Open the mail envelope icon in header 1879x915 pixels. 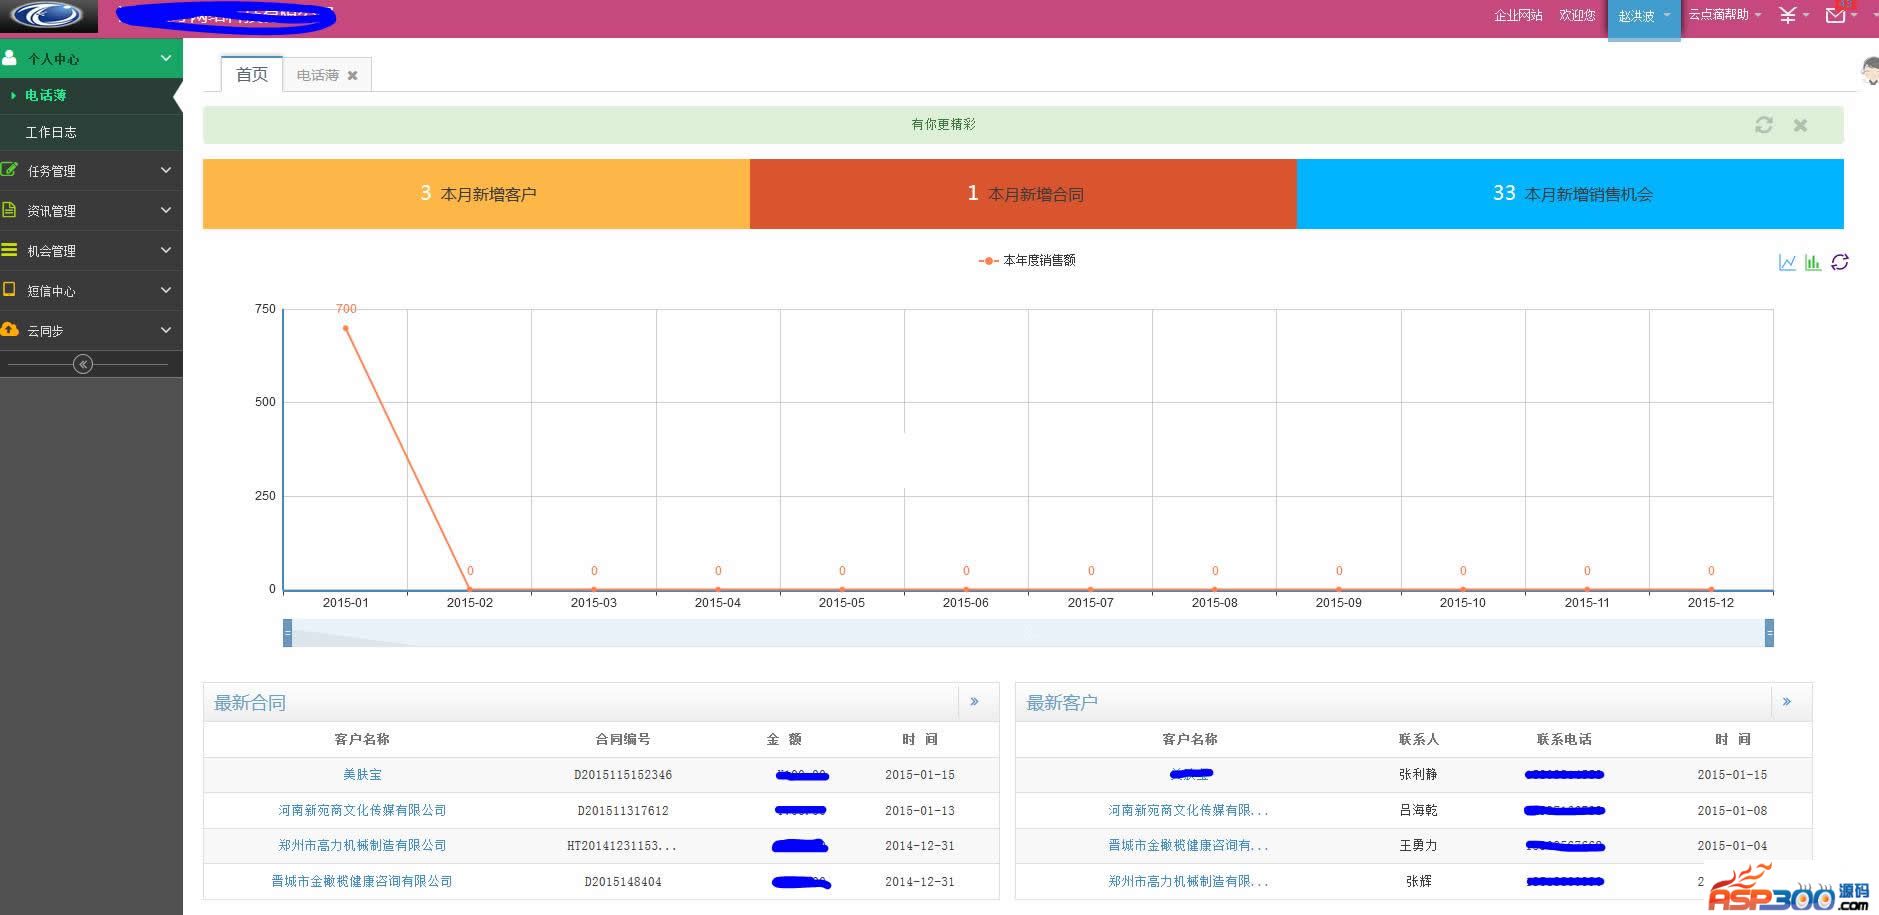tap(1835, 15)
